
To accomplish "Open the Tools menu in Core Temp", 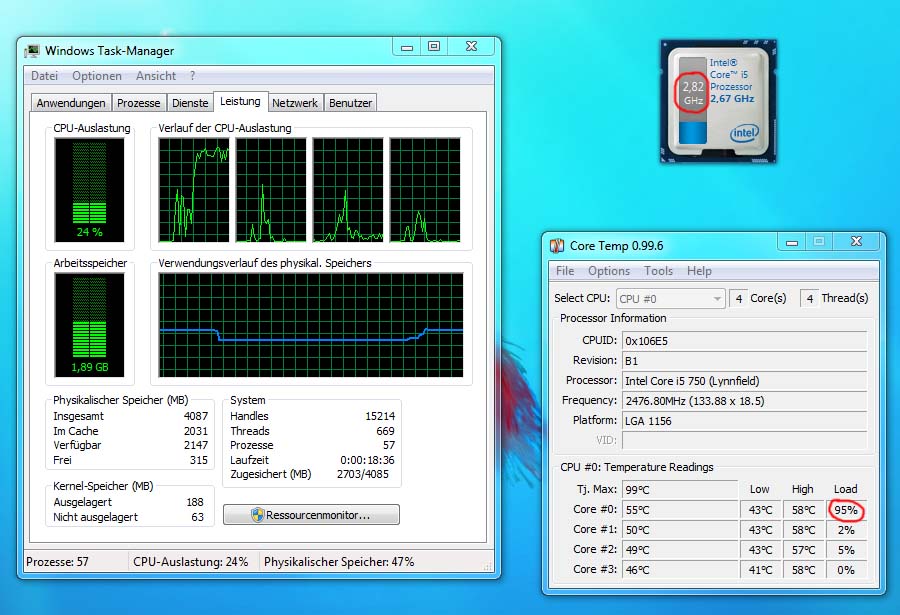I will [x=658, y=270].
